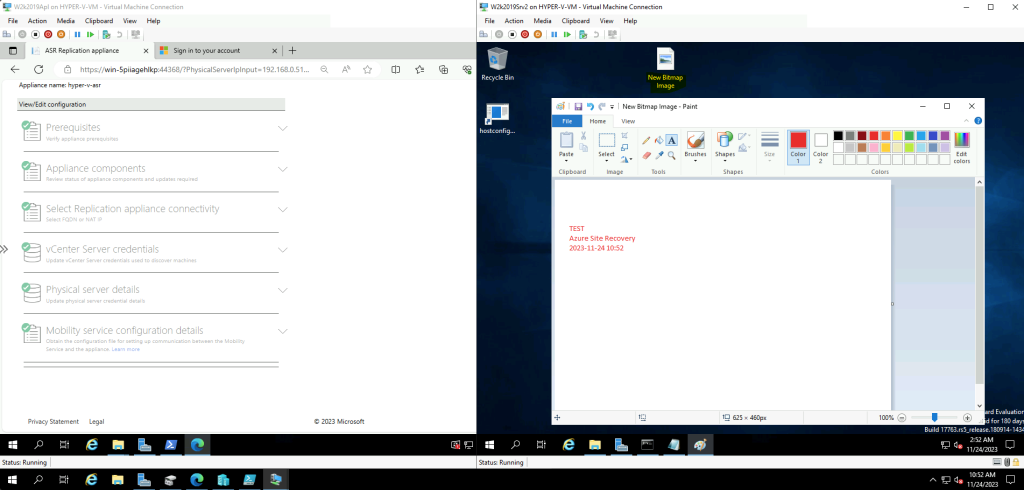Open the Collections icon in Edge toolbar
This screenshot has height=490, width=1024.
(443, 69)
